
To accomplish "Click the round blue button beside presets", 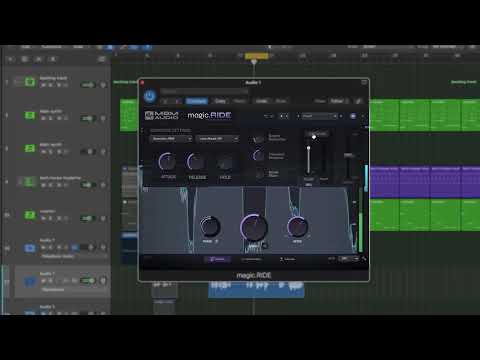I will pos(353,116).
